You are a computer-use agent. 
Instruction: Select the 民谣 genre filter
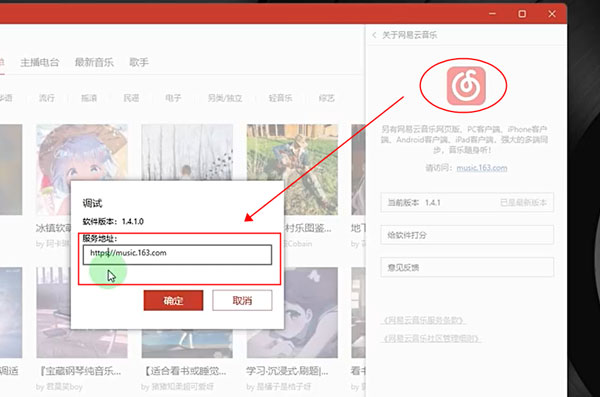pyautogui.click(x=131, y=98)
